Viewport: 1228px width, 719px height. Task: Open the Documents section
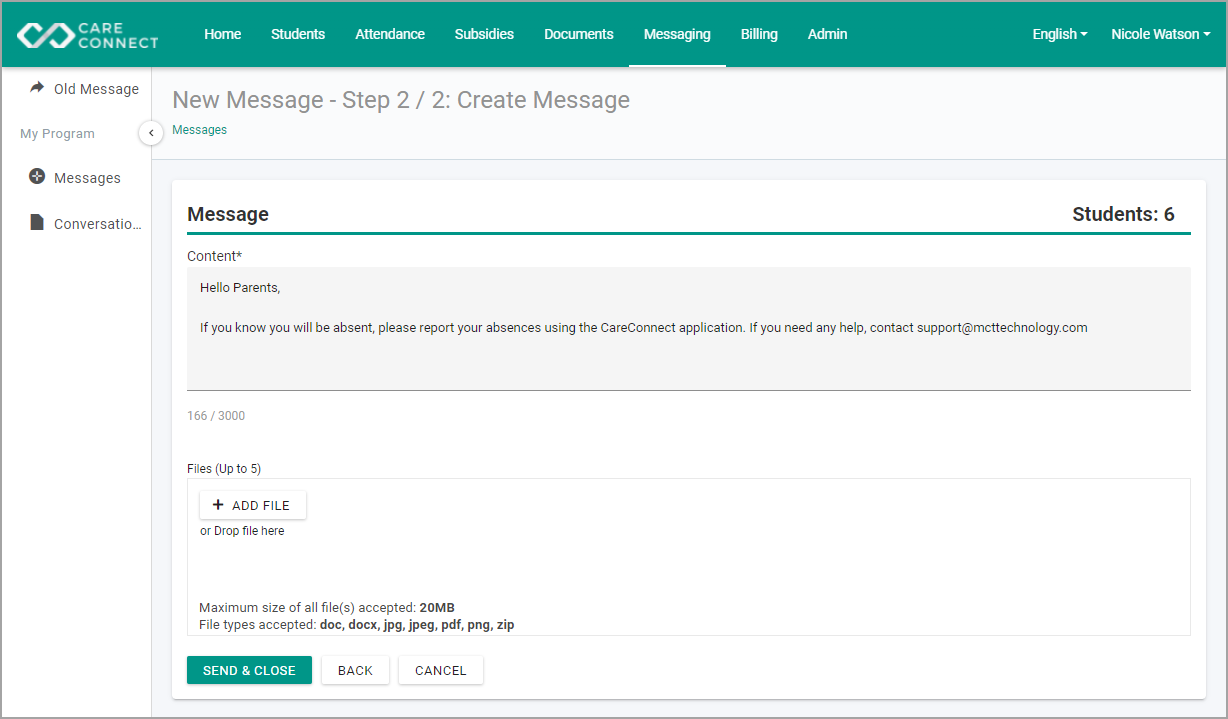tap(579, 34)
